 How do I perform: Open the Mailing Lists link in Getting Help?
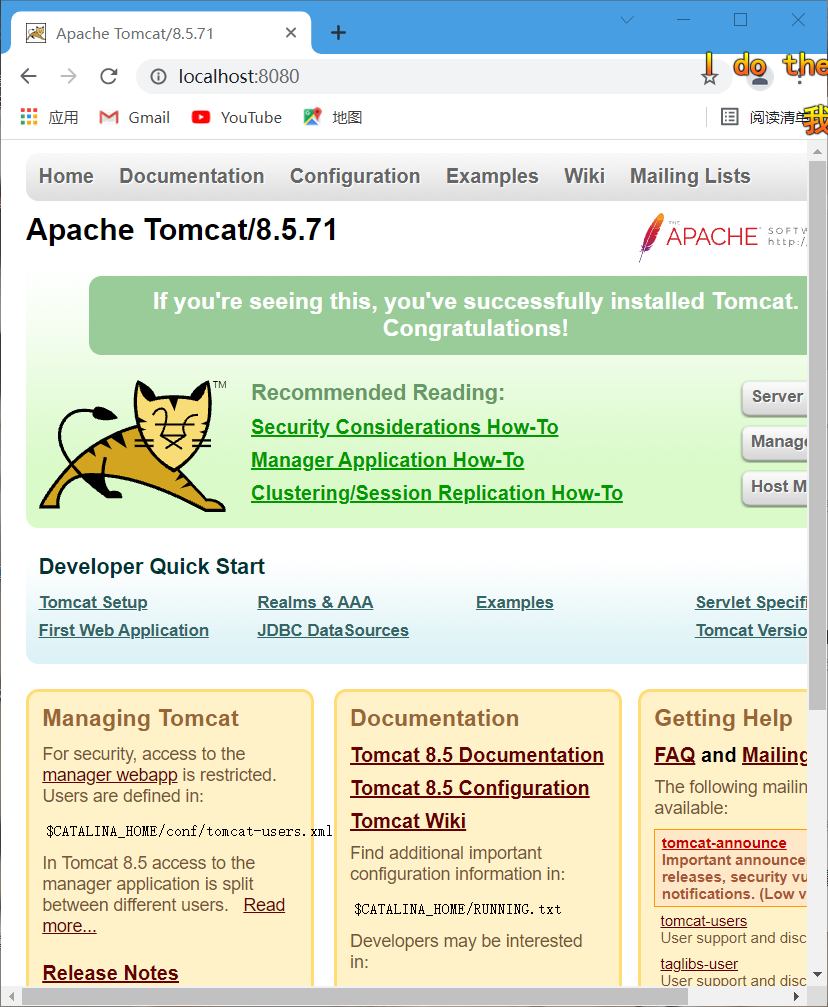[x=775, y=755]
